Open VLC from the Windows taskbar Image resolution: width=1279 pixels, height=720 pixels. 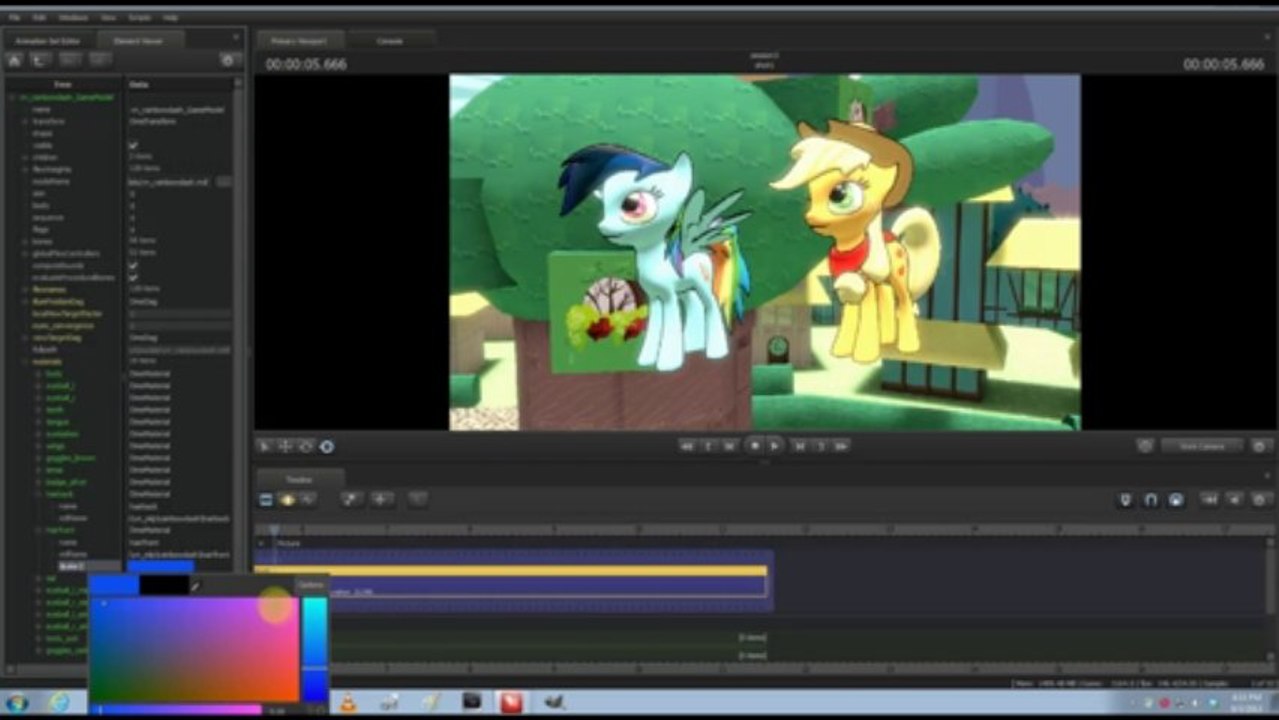347,703
